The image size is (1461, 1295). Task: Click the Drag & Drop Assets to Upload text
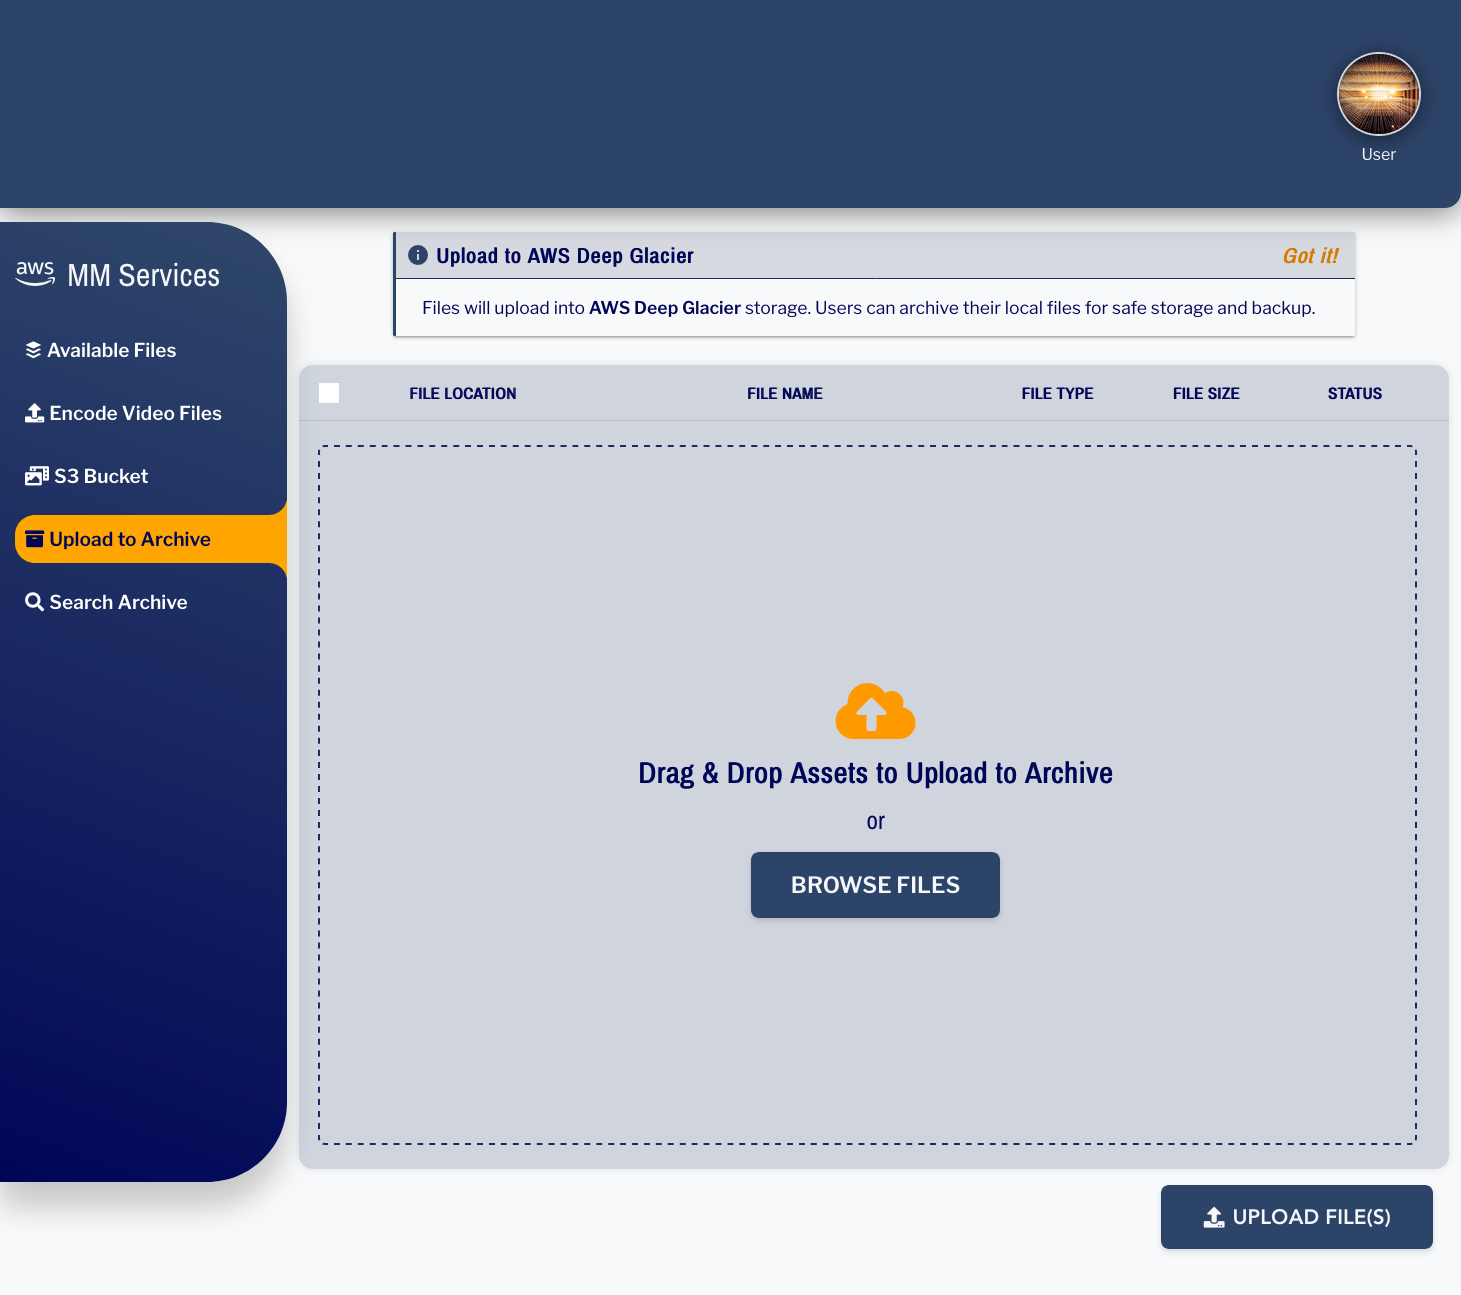(875, 773)
